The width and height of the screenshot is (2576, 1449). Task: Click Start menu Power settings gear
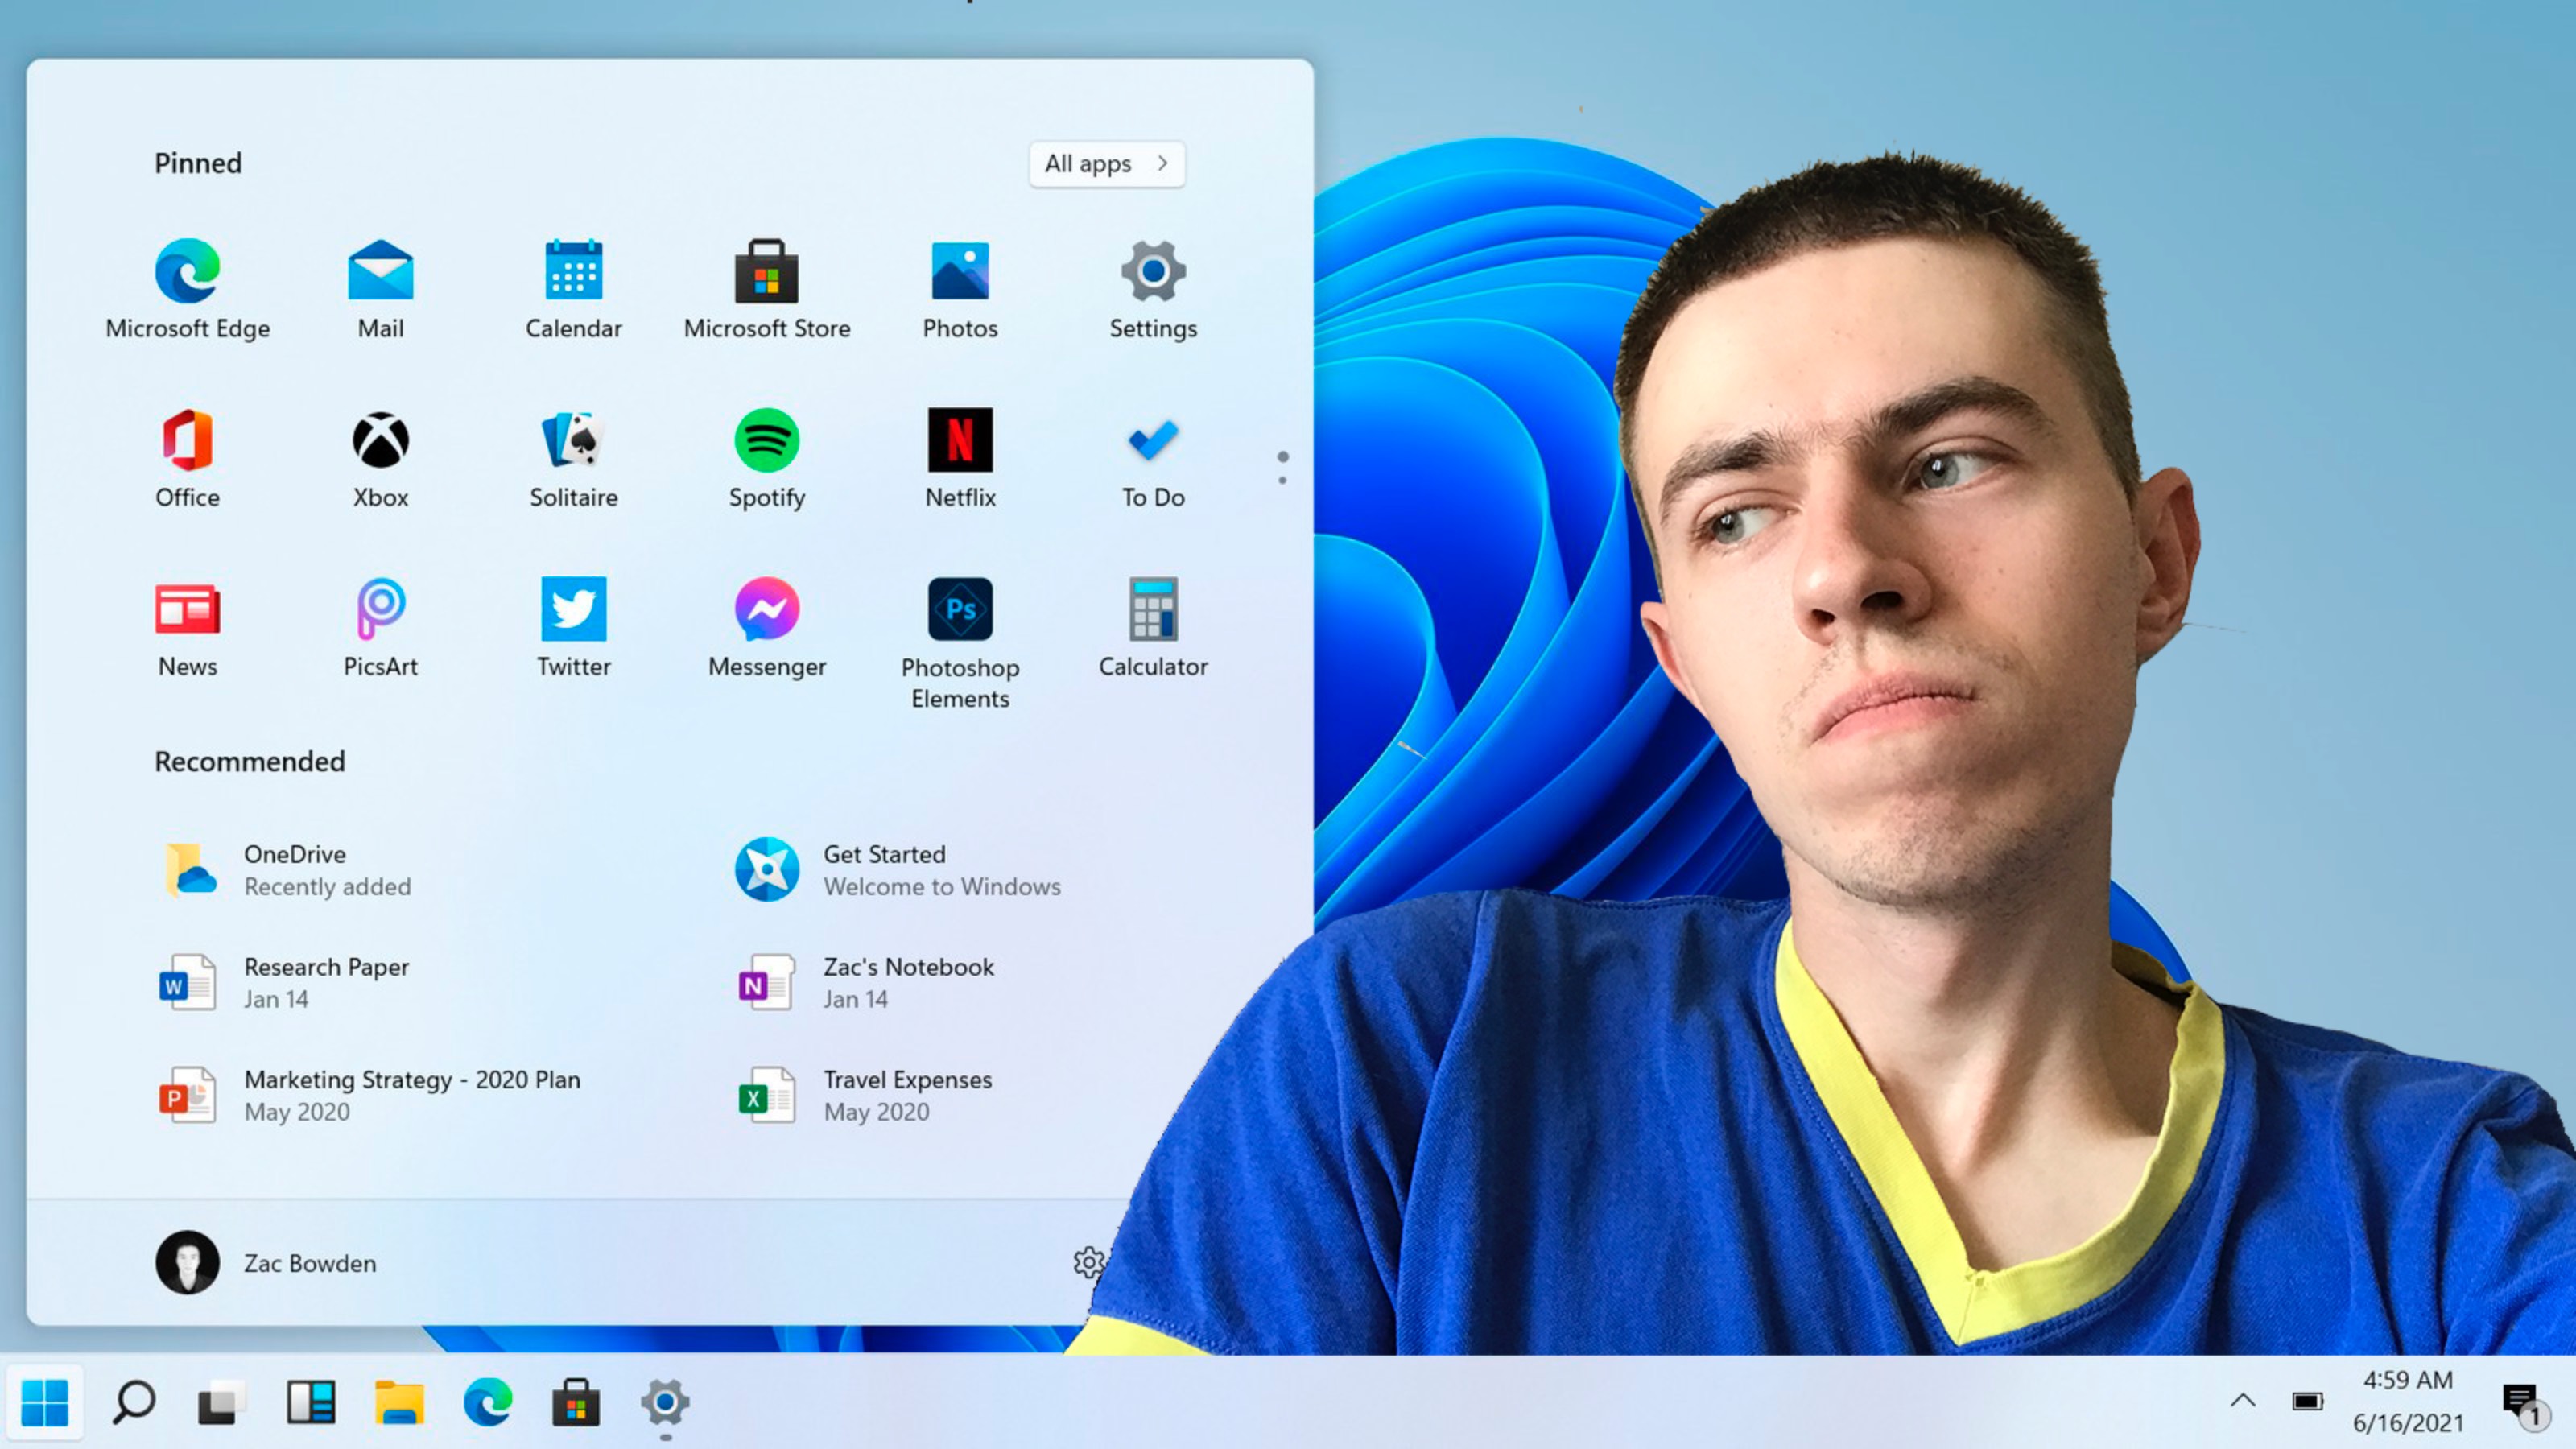[x=1092, y=1261]
